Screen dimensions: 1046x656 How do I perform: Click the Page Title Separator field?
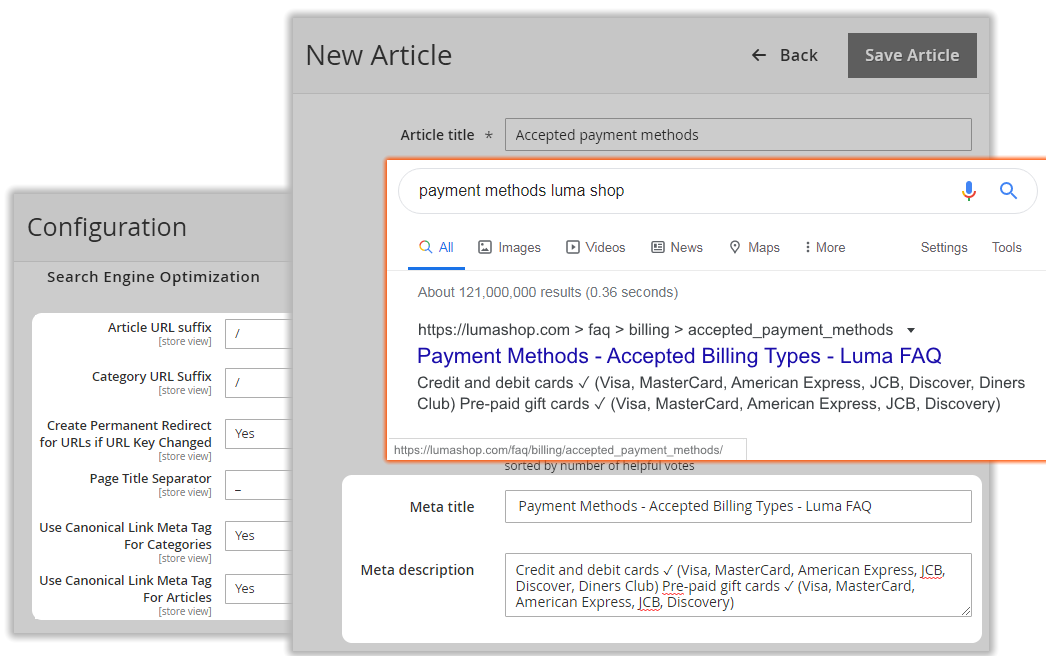[259, 485]
